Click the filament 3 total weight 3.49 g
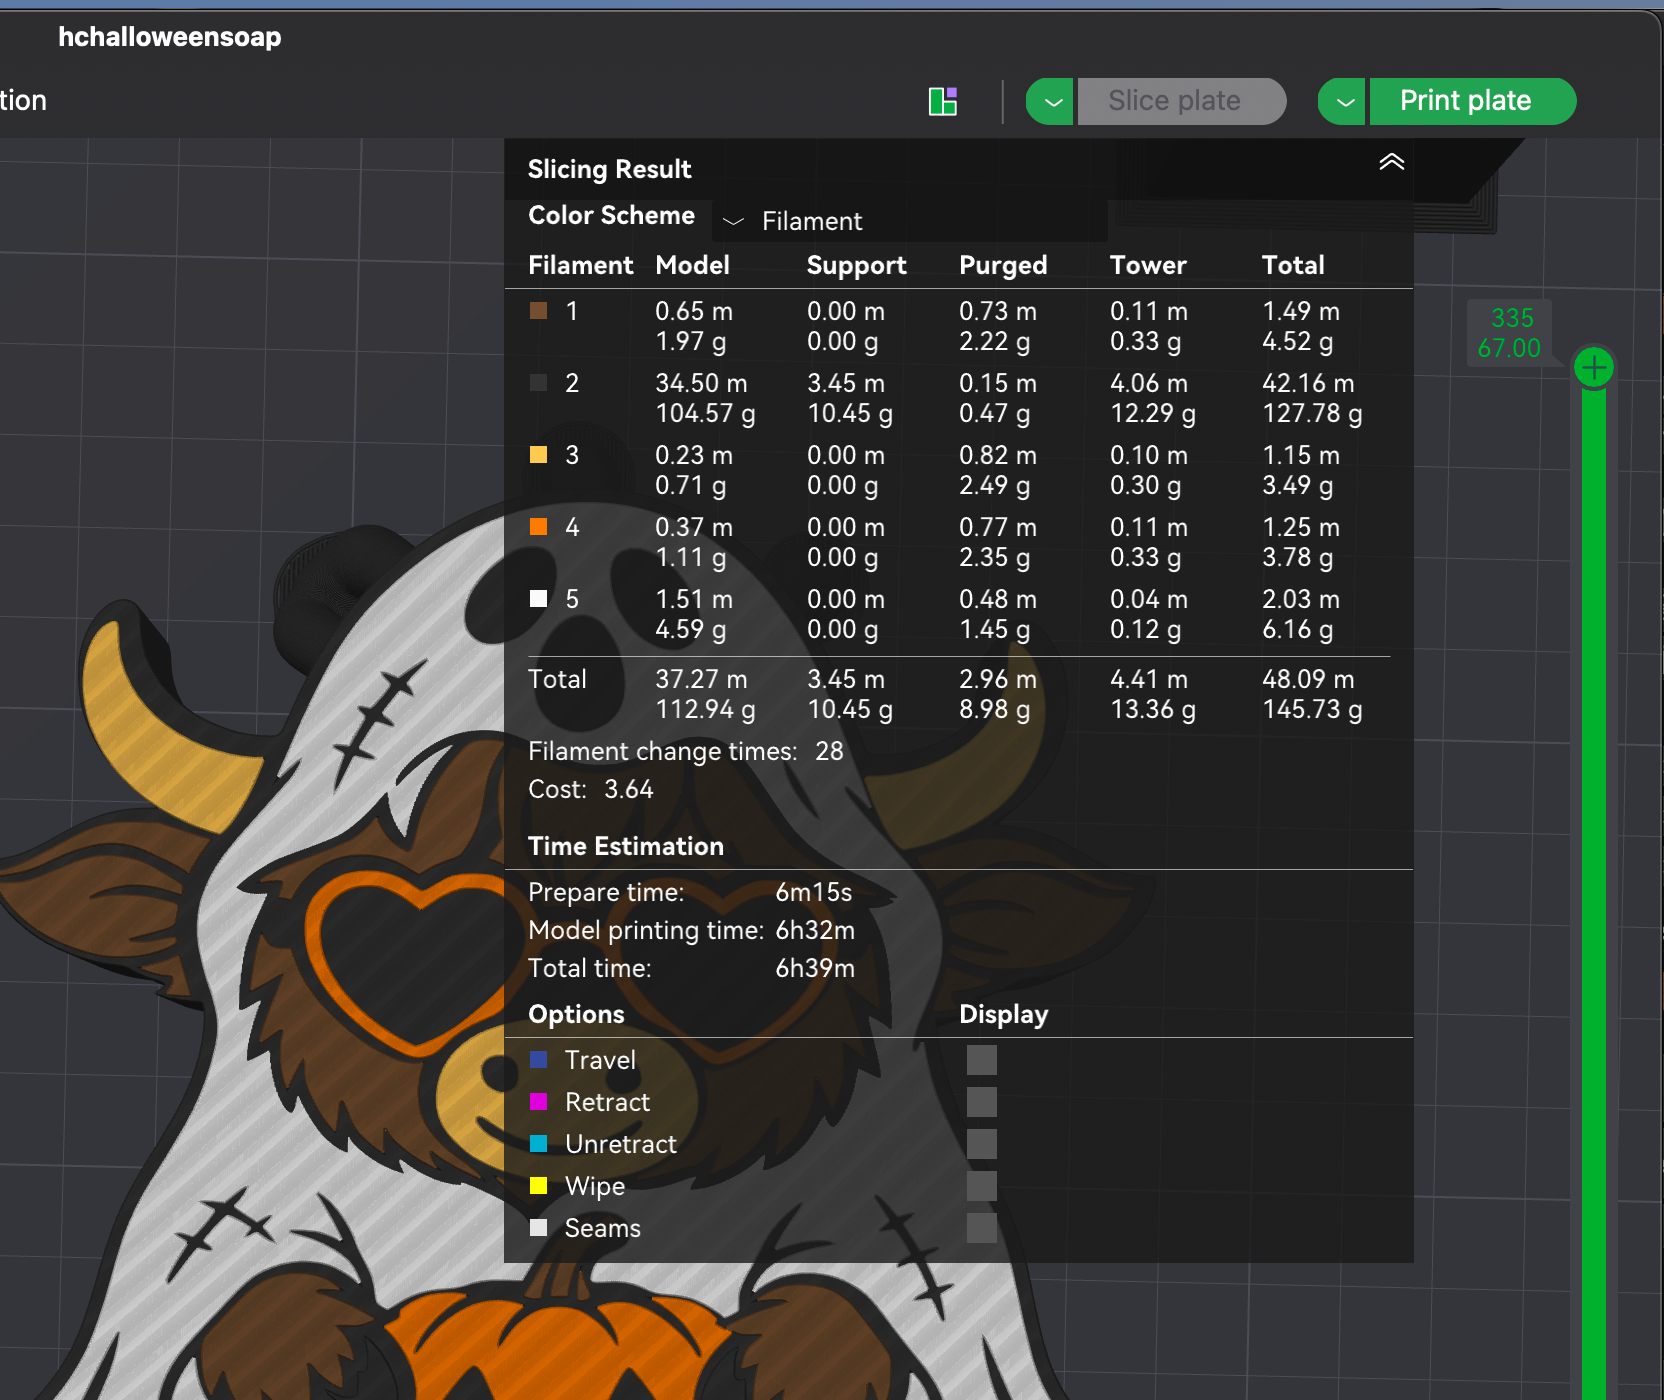This screenshot has width=1664, height=1400. [x=1297, y=485]
